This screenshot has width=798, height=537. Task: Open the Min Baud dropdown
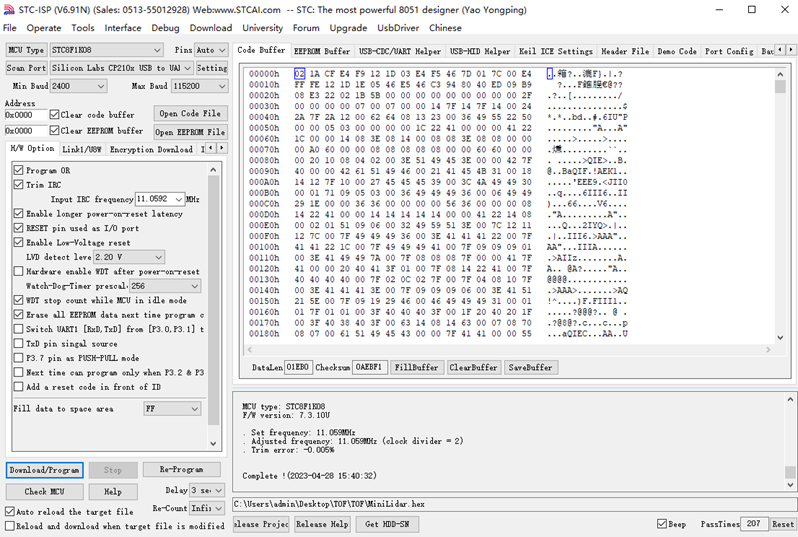click(78, 86)
